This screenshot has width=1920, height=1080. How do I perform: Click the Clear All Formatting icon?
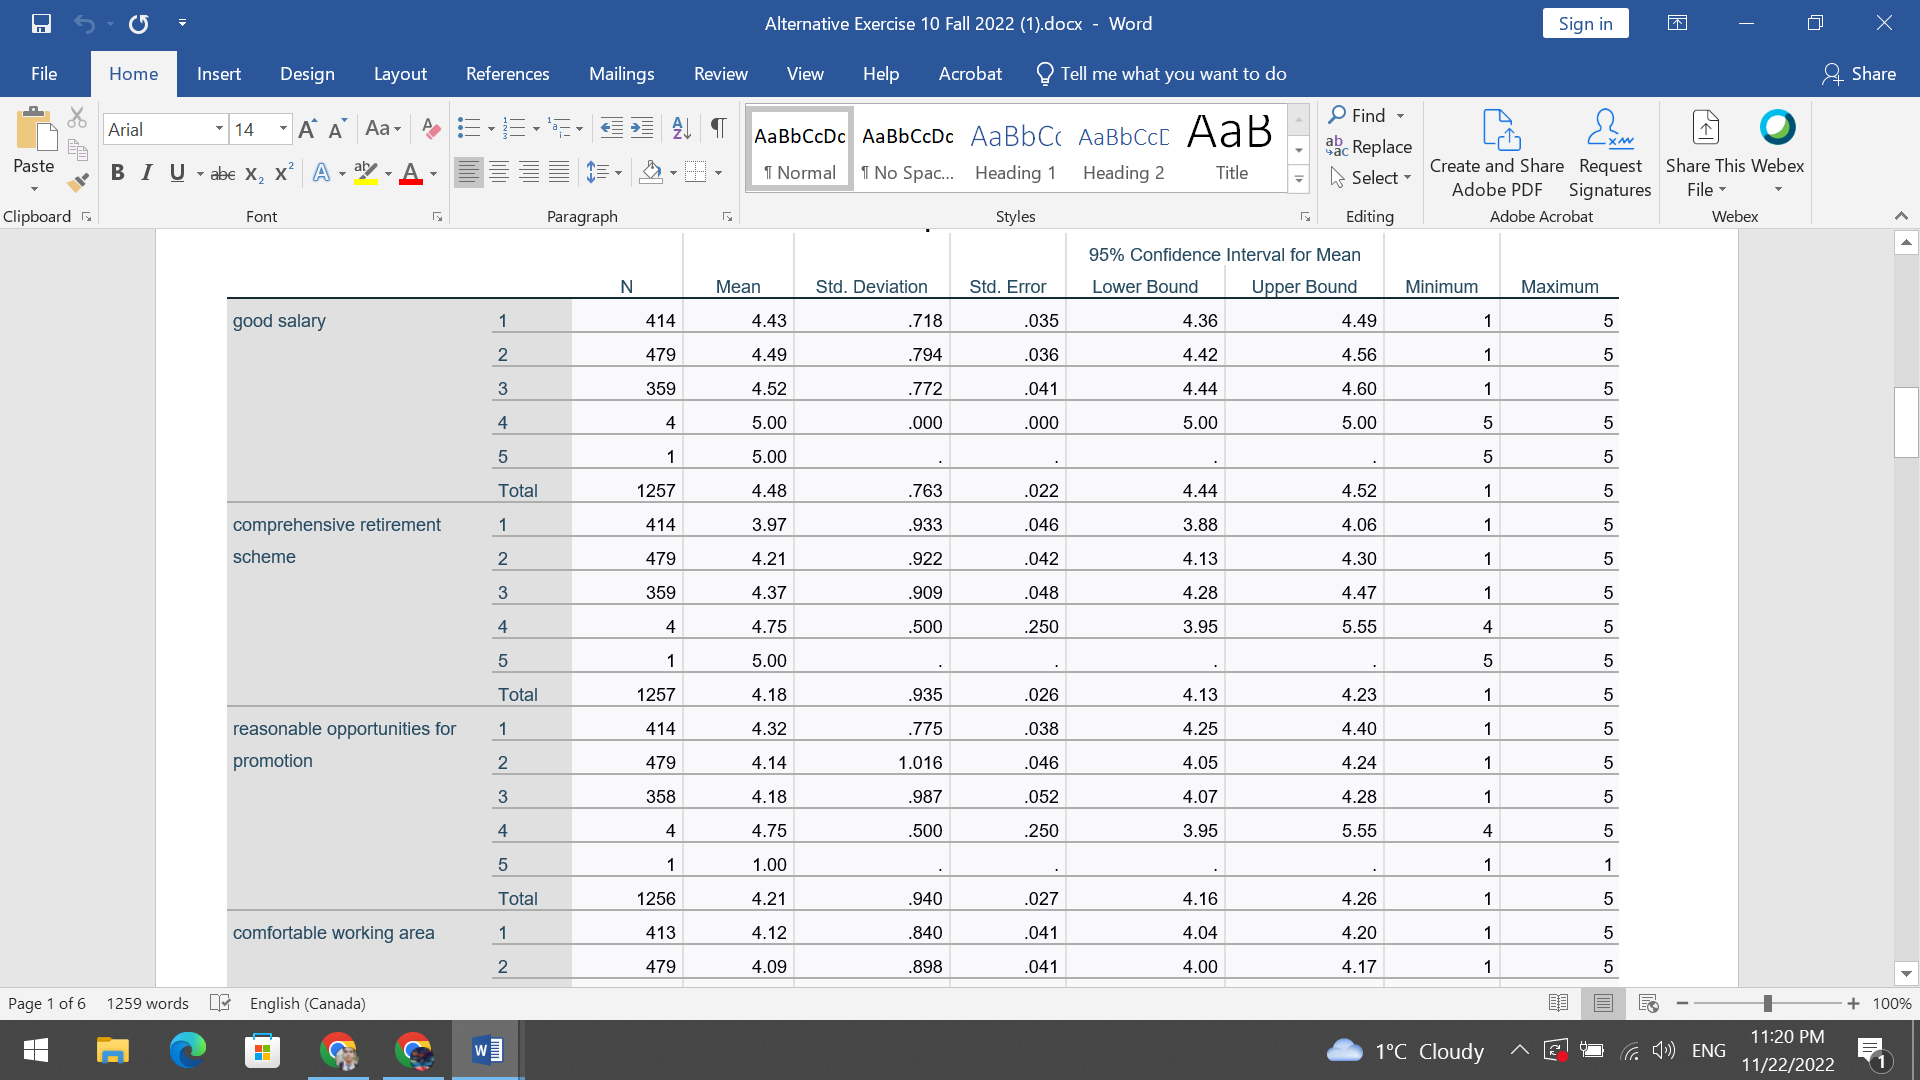click(x=431, y=128)
